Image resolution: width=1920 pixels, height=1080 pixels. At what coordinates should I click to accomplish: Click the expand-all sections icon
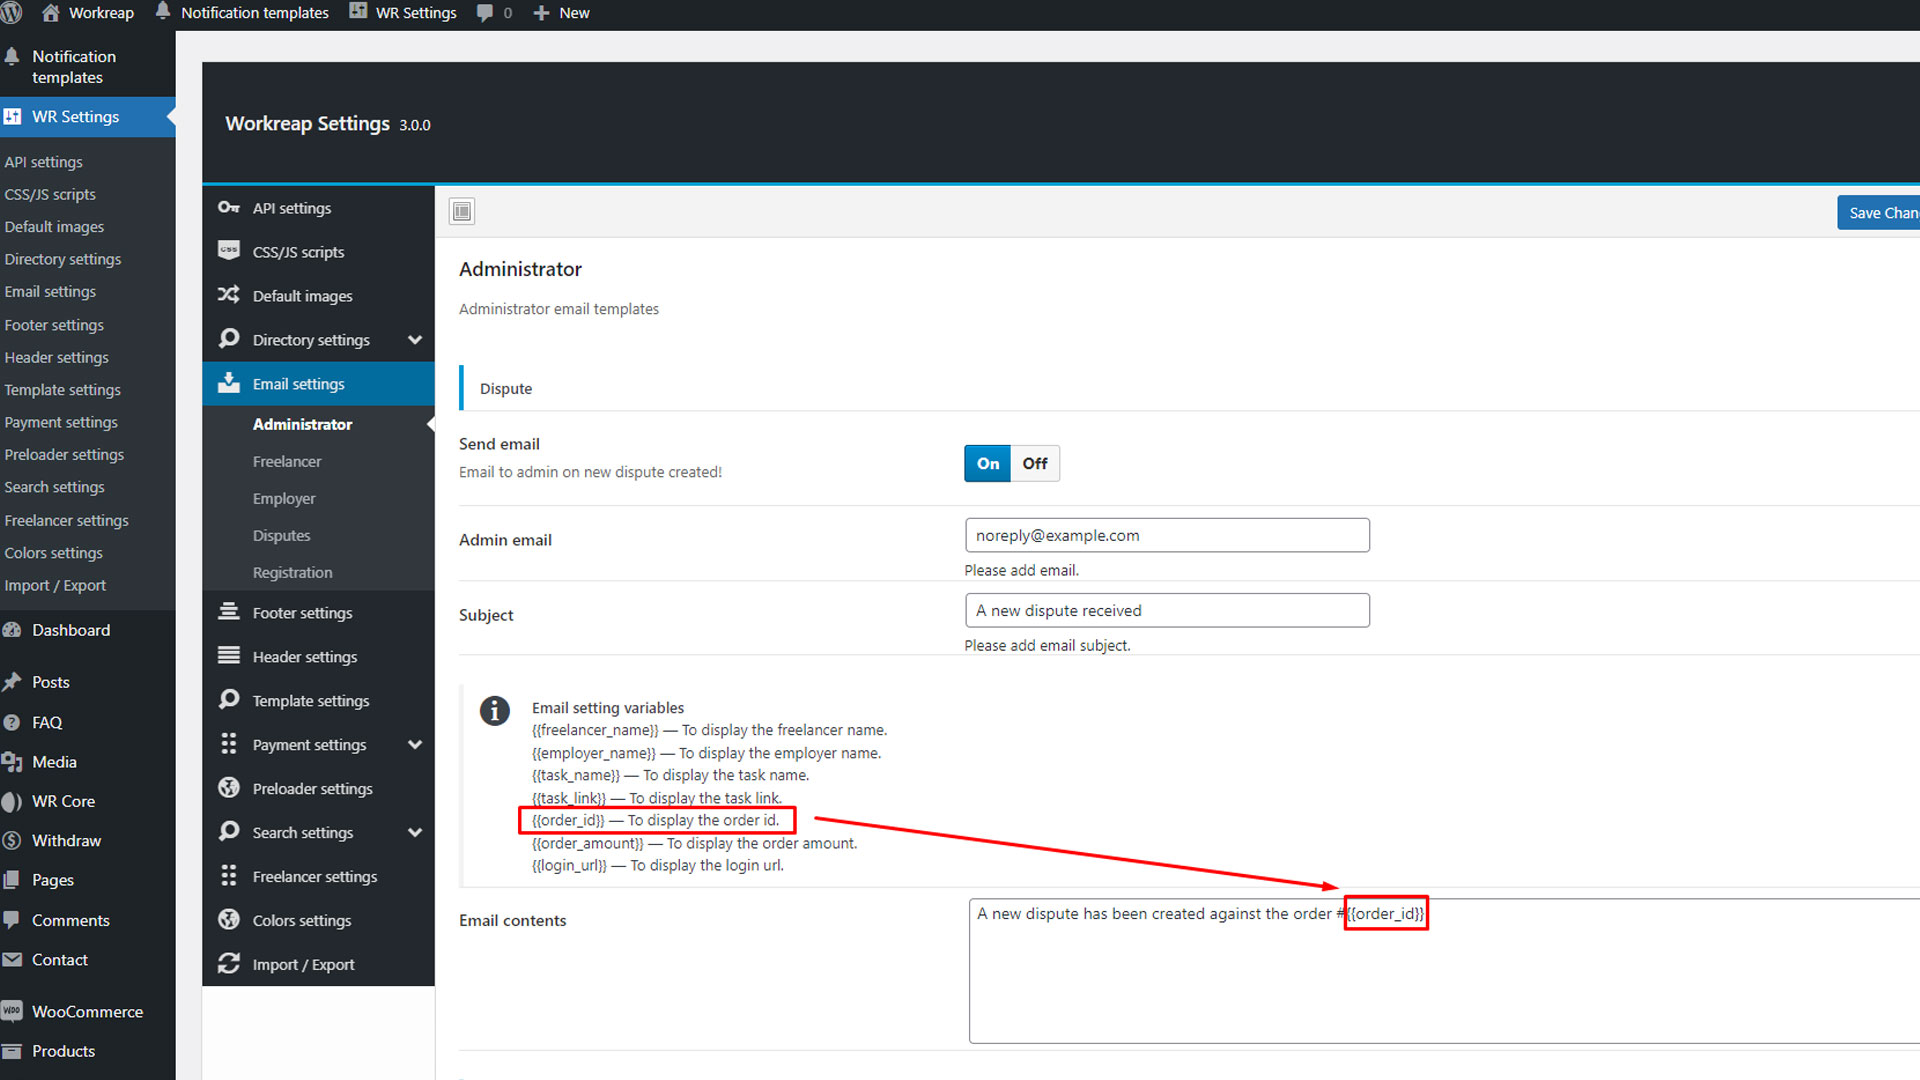[461, 211]
